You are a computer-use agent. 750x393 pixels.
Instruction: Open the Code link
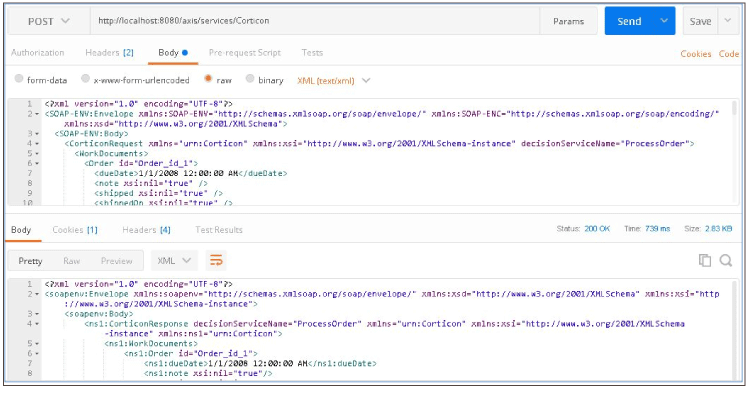728,54
